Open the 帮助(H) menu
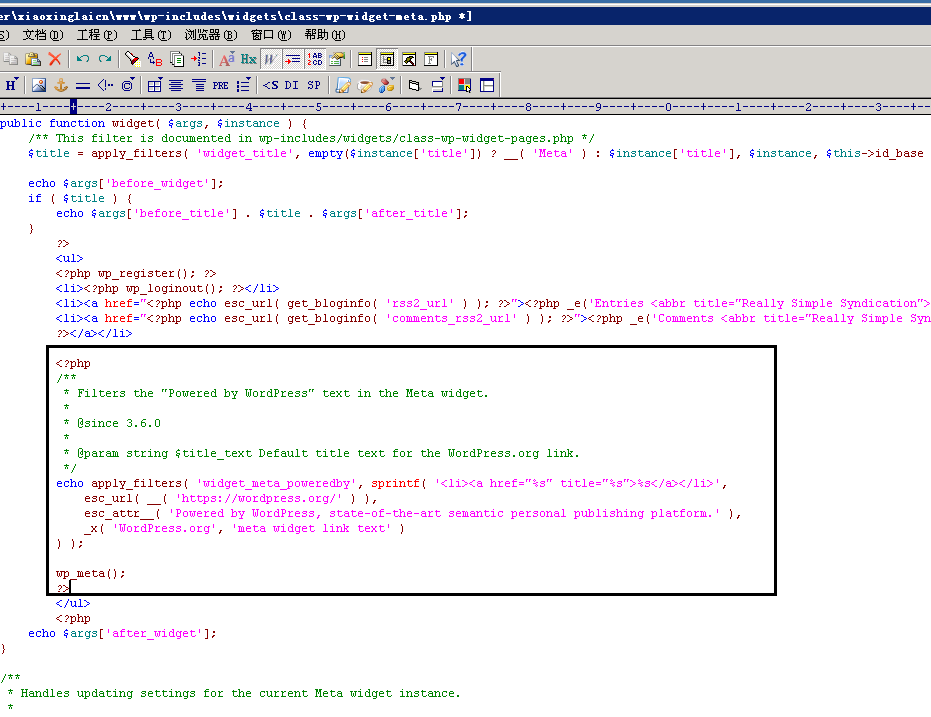Viewport: 931px width, 717px height. (x=325, y=35)
